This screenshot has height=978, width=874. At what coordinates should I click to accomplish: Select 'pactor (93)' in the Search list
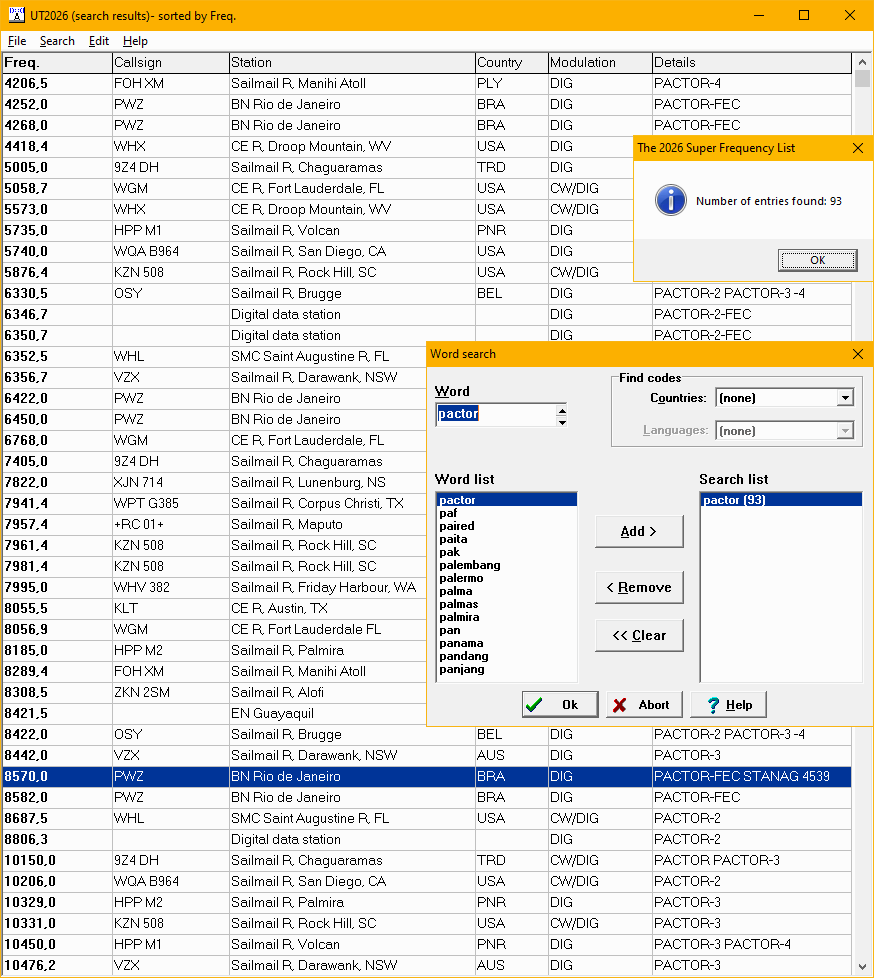pyautogui.click(x=734, y=500)
